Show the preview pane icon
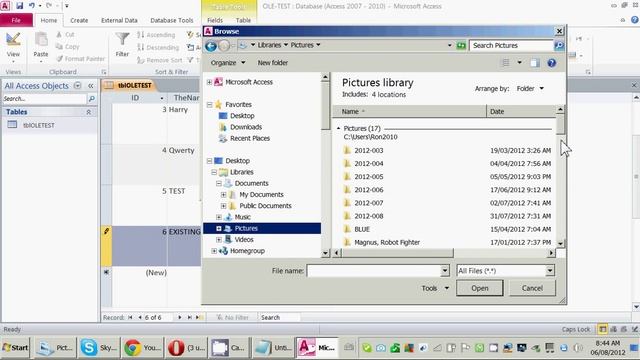The width and height of the screenshot is (640, 360). point(535,63)
